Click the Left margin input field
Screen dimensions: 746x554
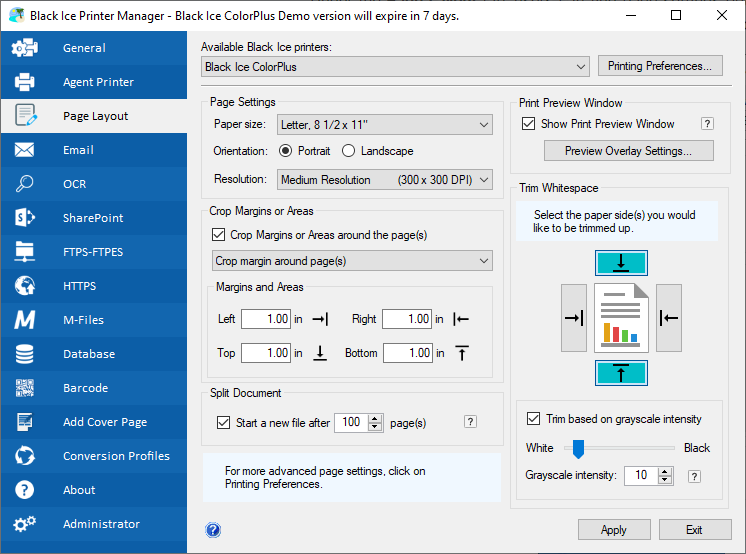265,319
